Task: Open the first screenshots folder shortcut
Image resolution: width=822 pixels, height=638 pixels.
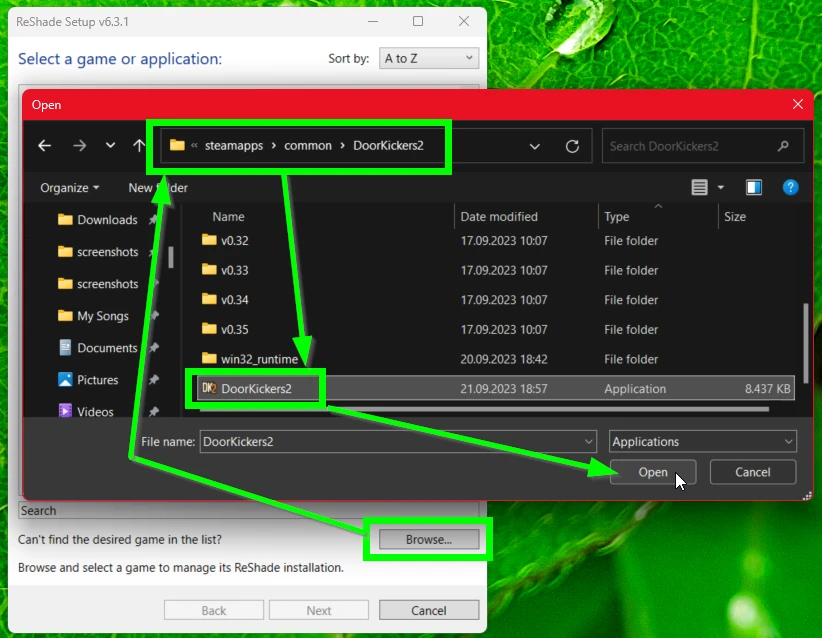Action: (107, 252)
